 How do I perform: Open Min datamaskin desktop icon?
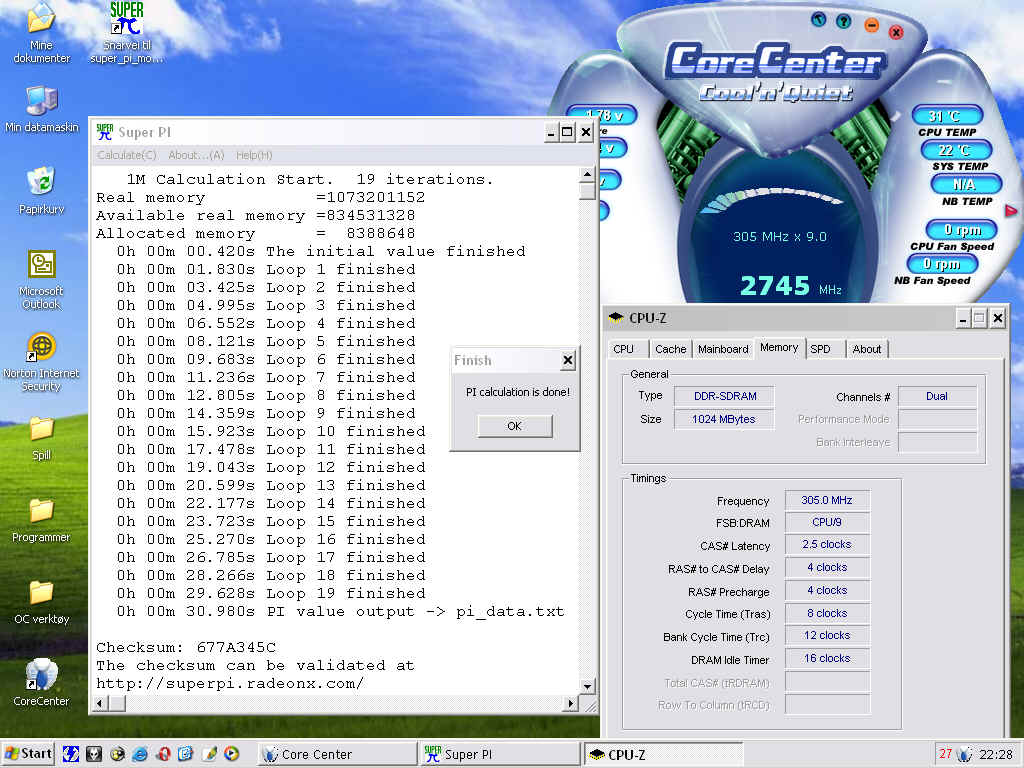click(x=41, y=109)
